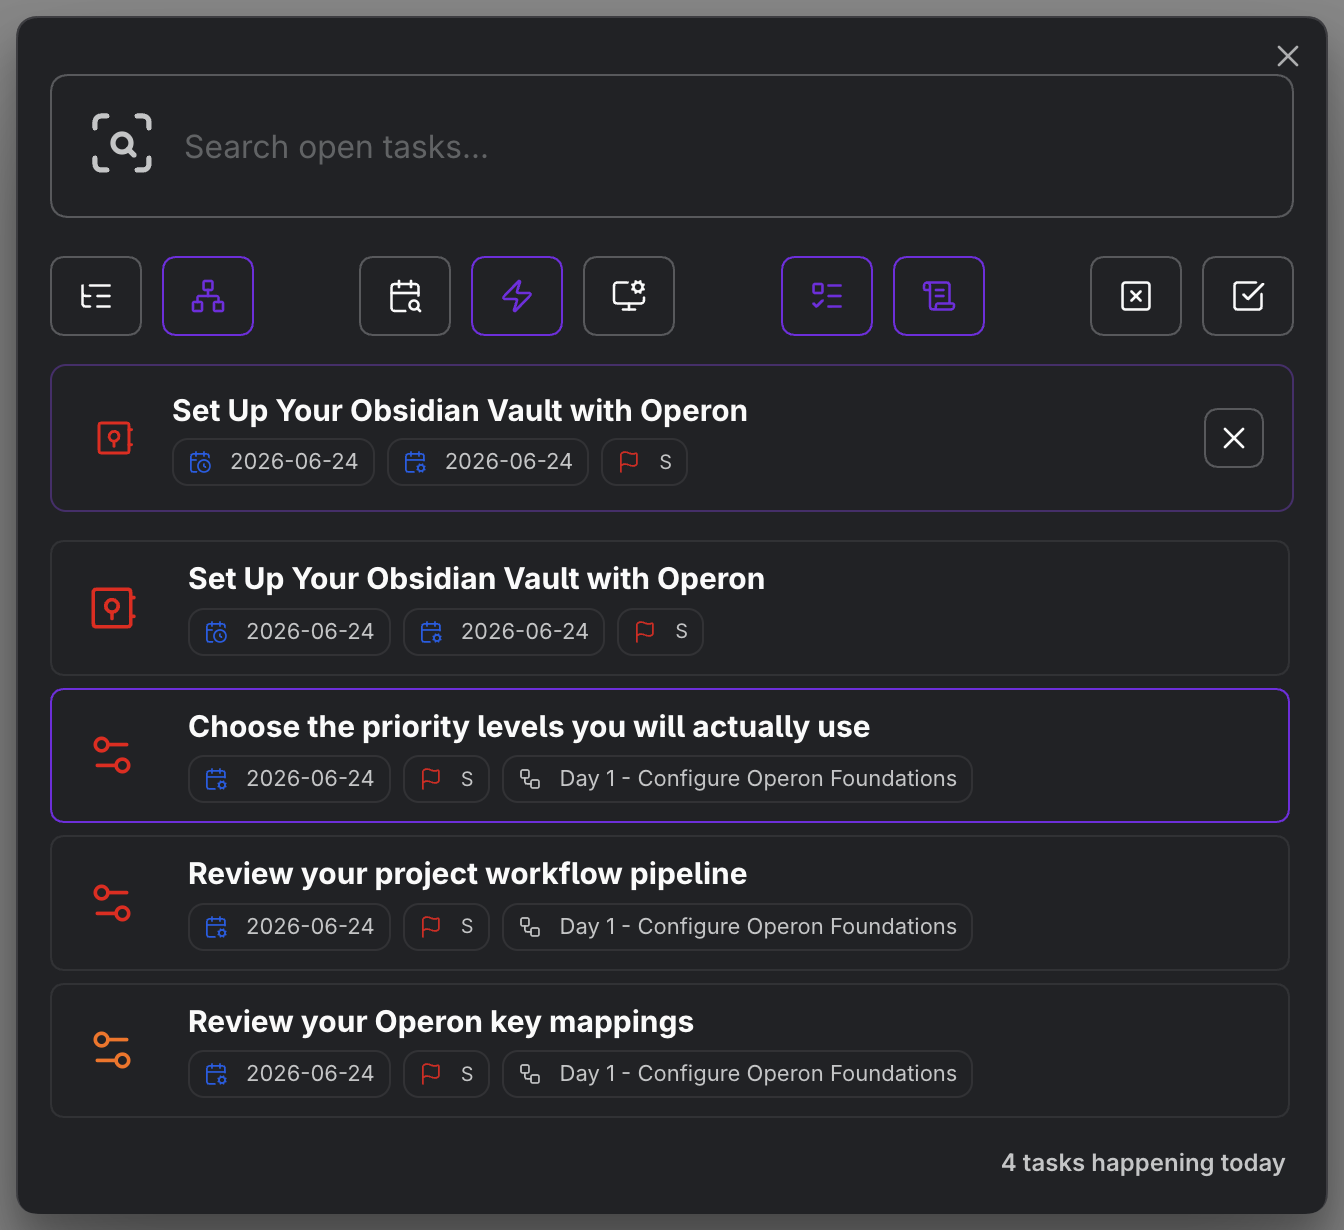Open Day 1 parent chip in workflow pipeline row
The height and width of the screenshot is (1230, 1344).
pos(737,927)
